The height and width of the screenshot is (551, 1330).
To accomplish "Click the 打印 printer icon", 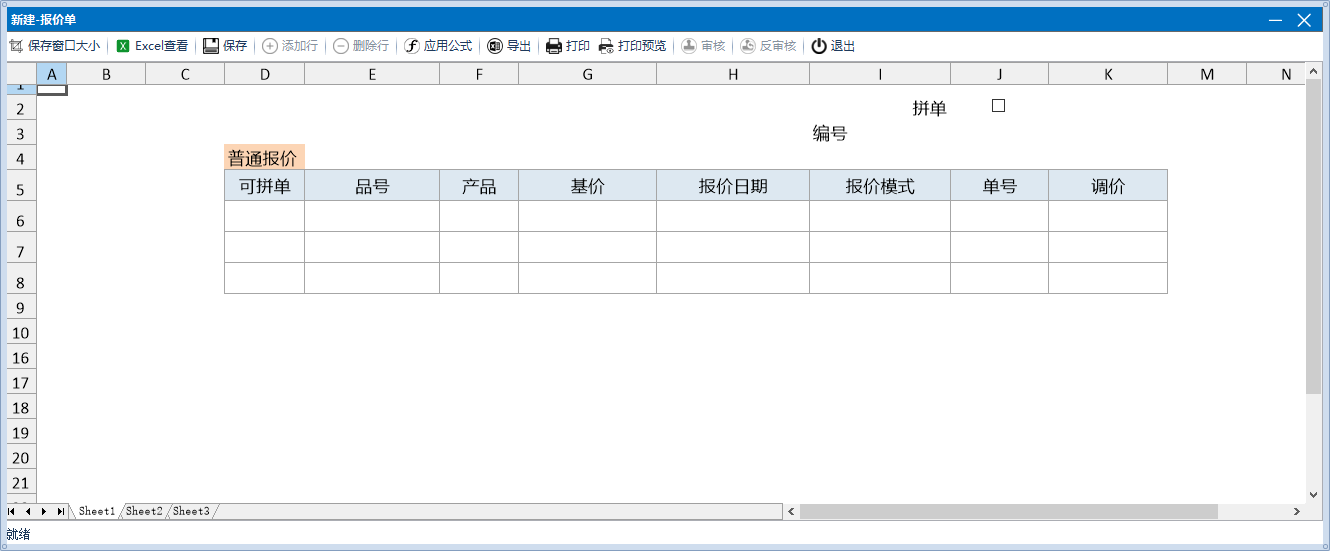I will coord(554,46).
